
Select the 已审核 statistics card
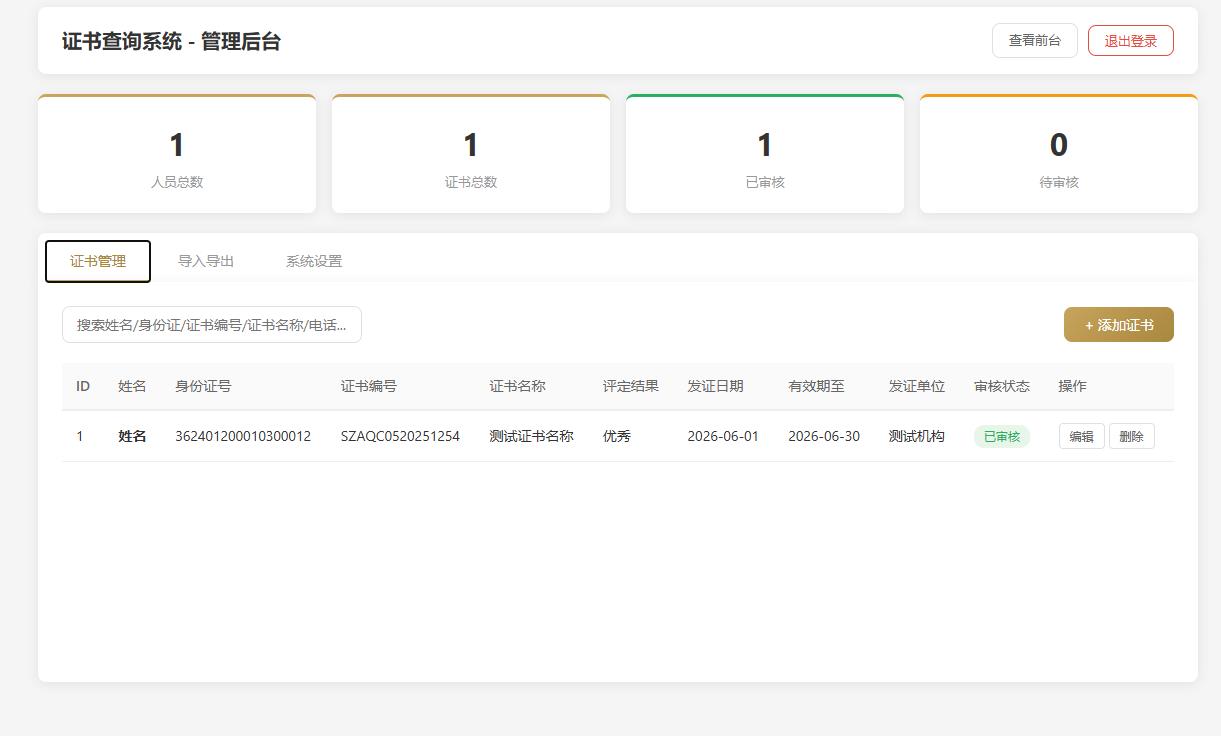click(765, 154)
